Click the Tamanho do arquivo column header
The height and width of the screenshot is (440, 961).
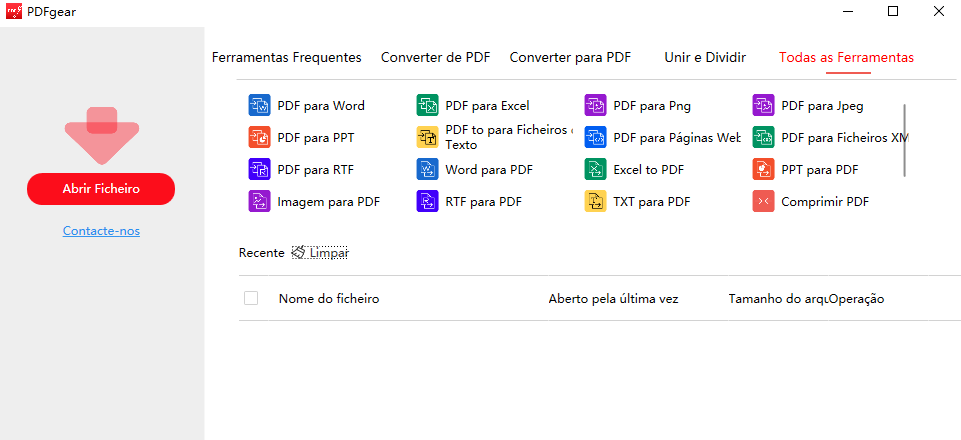tap(778, 298)
